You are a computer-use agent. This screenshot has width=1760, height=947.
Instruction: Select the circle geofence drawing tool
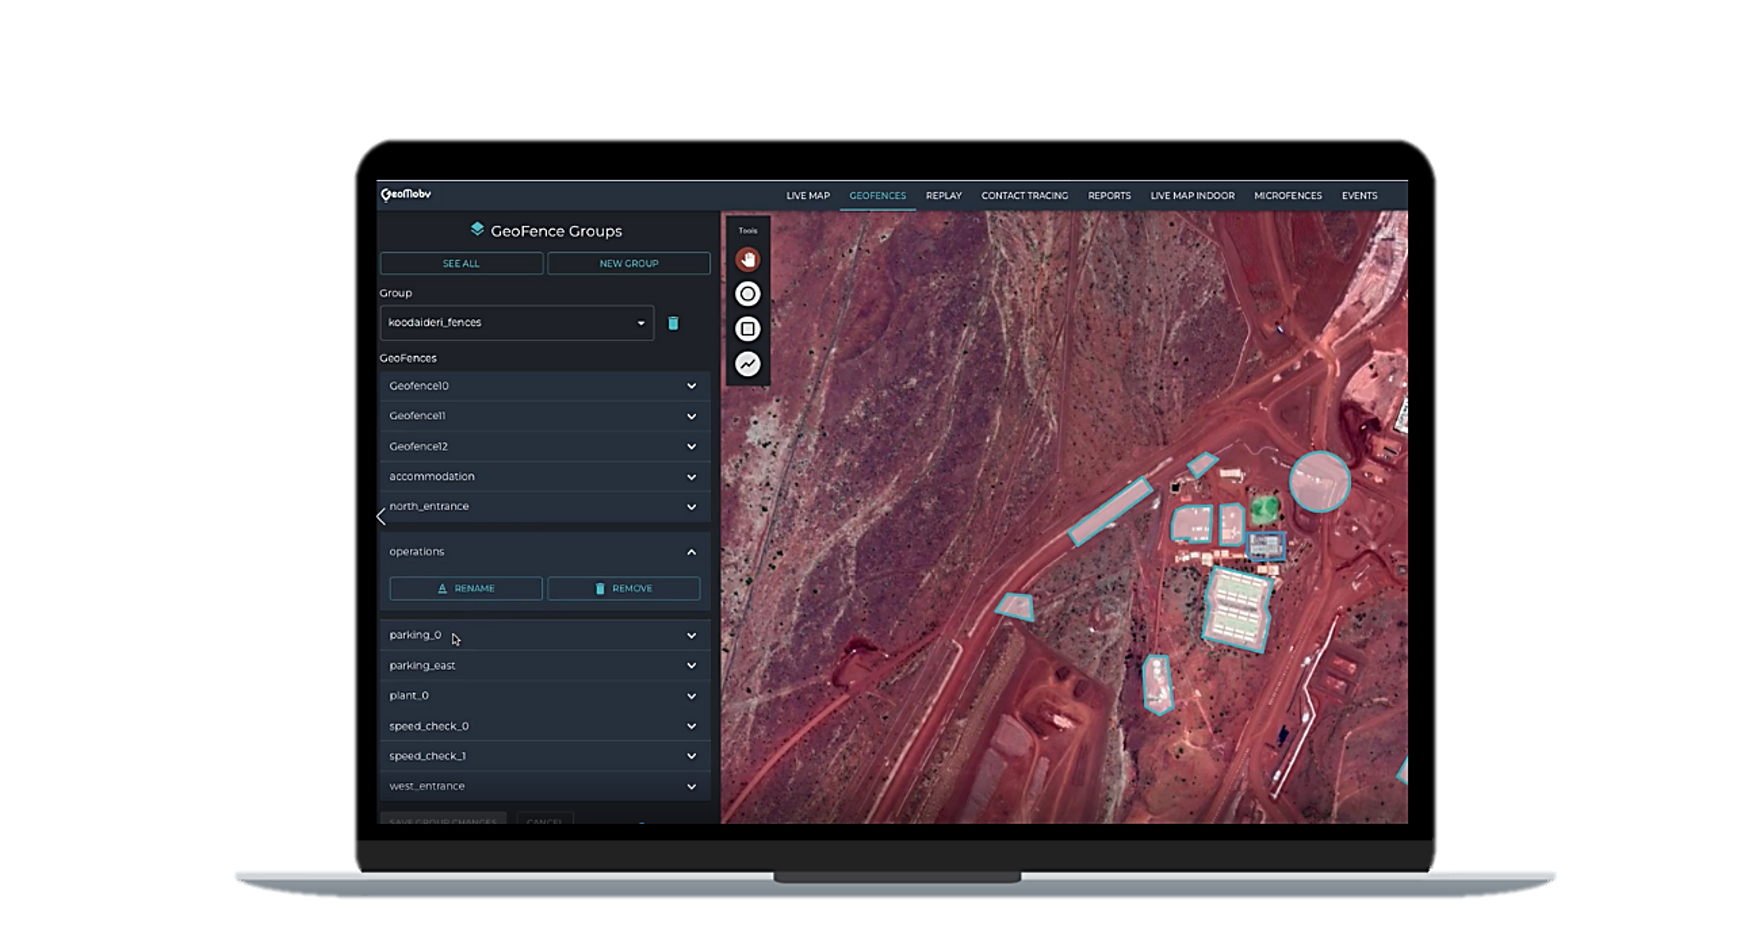[x=747, y=294]
